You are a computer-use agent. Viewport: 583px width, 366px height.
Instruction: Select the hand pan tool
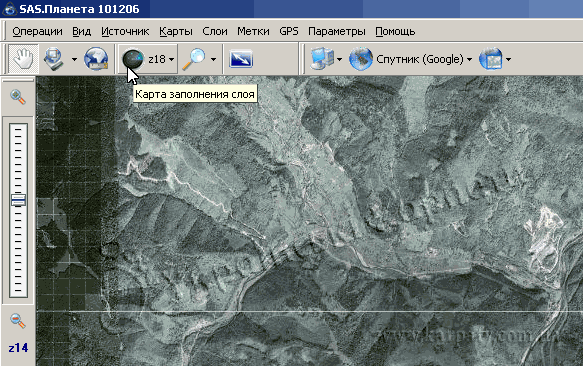(23, 59)
